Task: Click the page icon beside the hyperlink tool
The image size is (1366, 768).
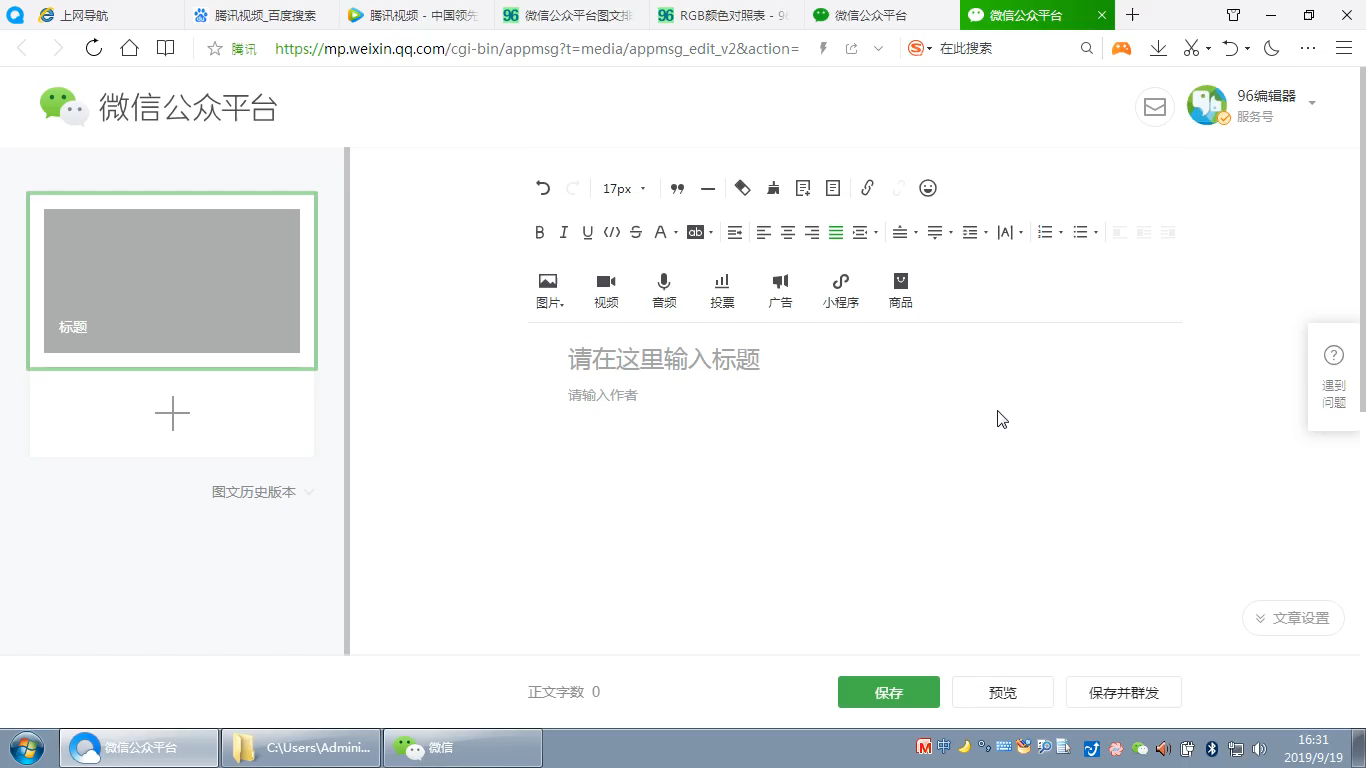Action: pos(833,188)
